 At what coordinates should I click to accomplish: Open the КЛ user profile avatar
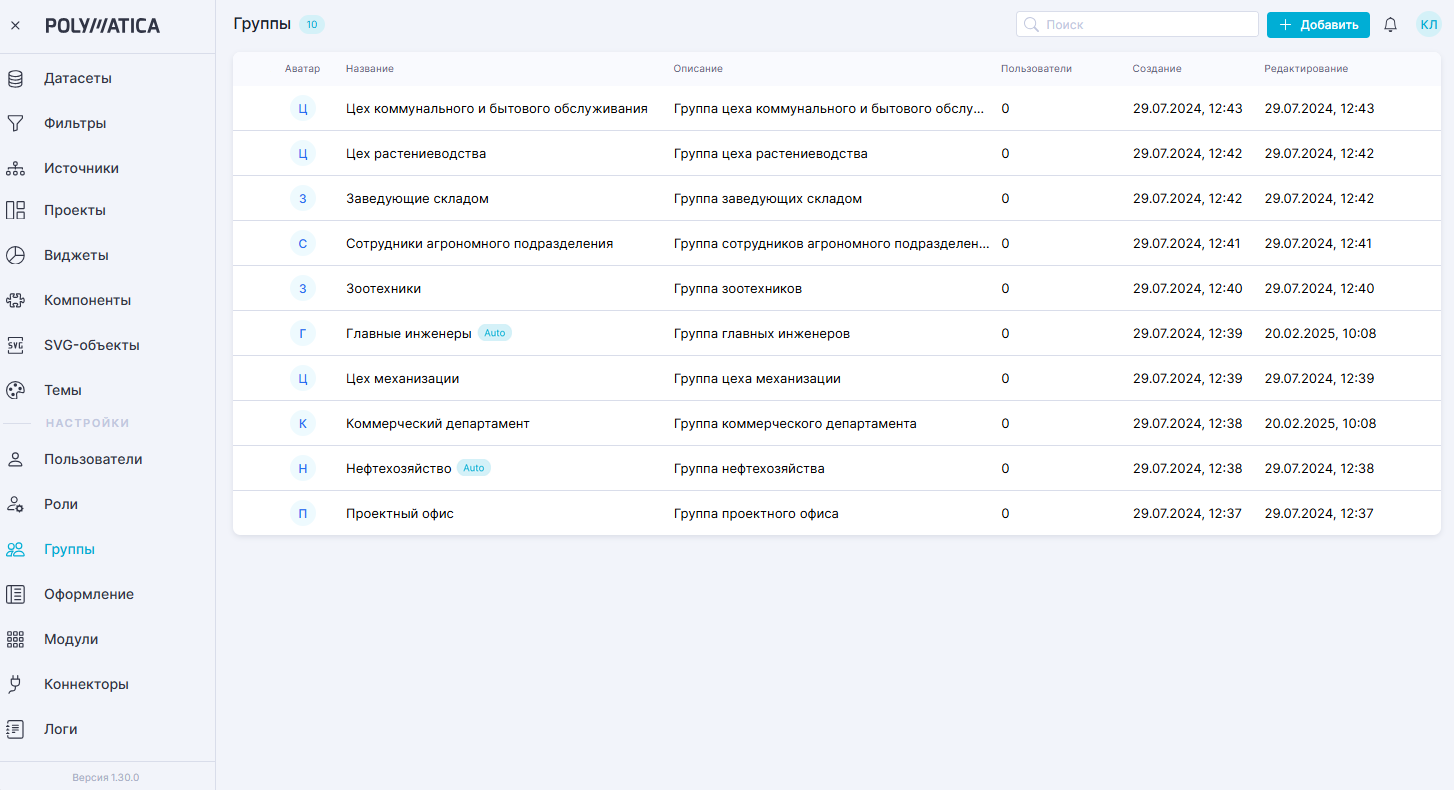(x=1428, y=25)
